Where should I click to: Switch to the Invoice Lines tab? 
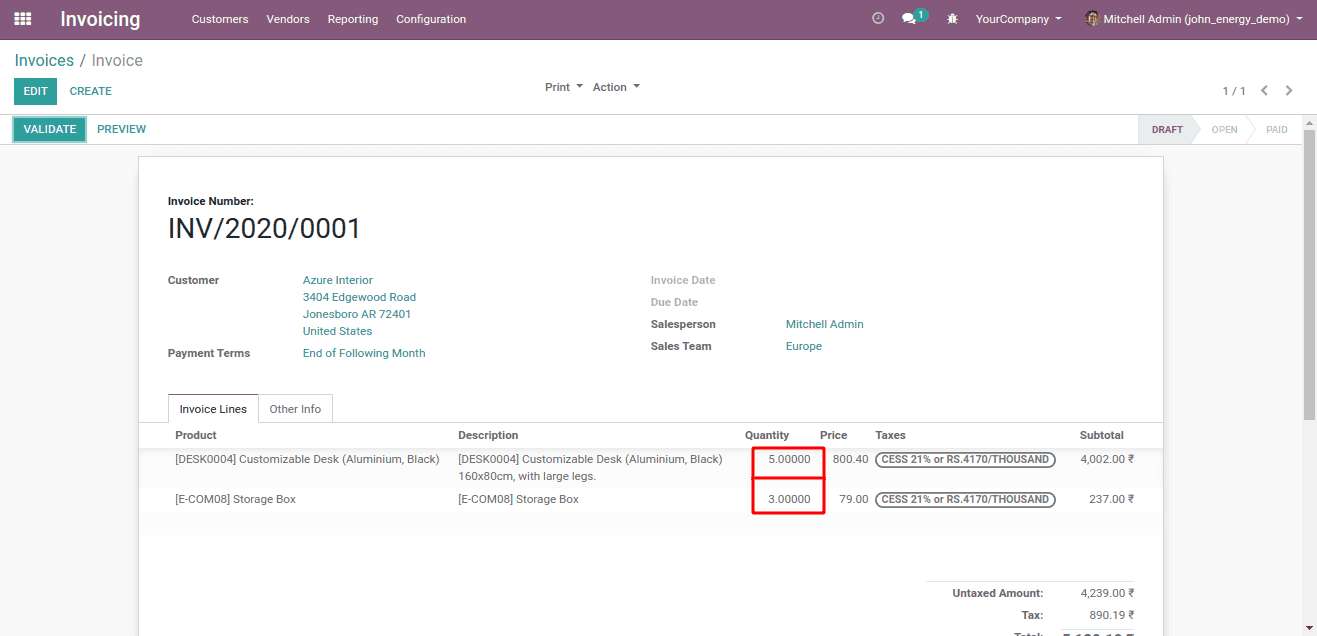(x=213, y=409)
